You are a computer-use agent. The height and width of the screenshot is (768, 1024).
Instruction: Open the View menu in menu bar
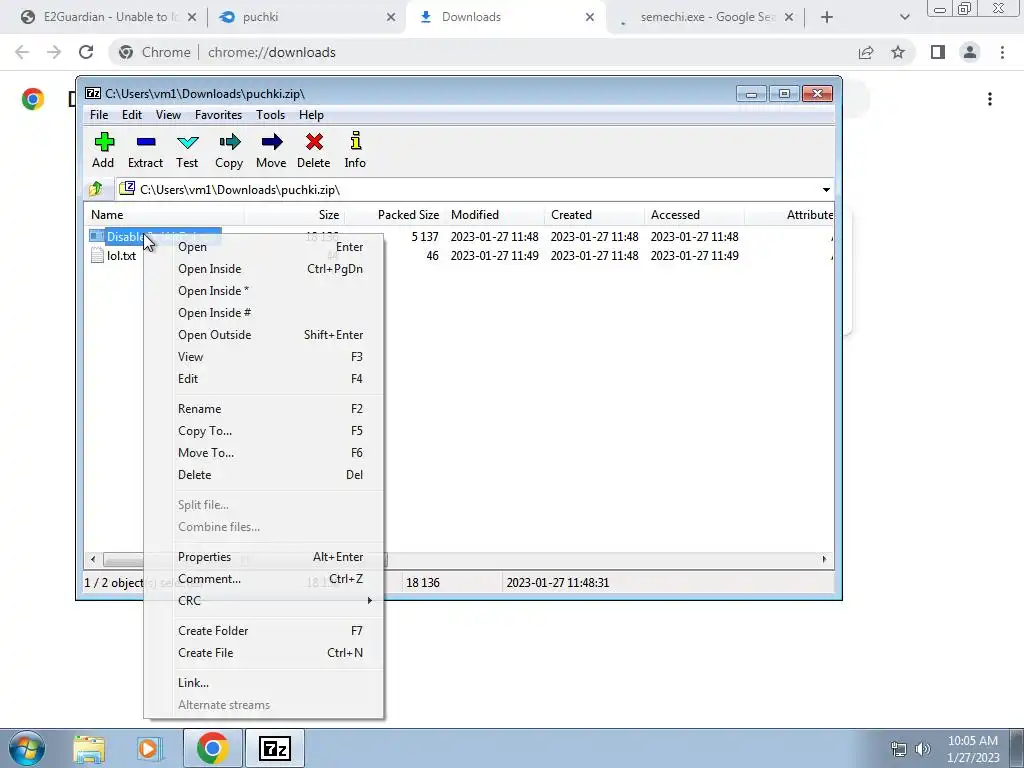point(168,115)
